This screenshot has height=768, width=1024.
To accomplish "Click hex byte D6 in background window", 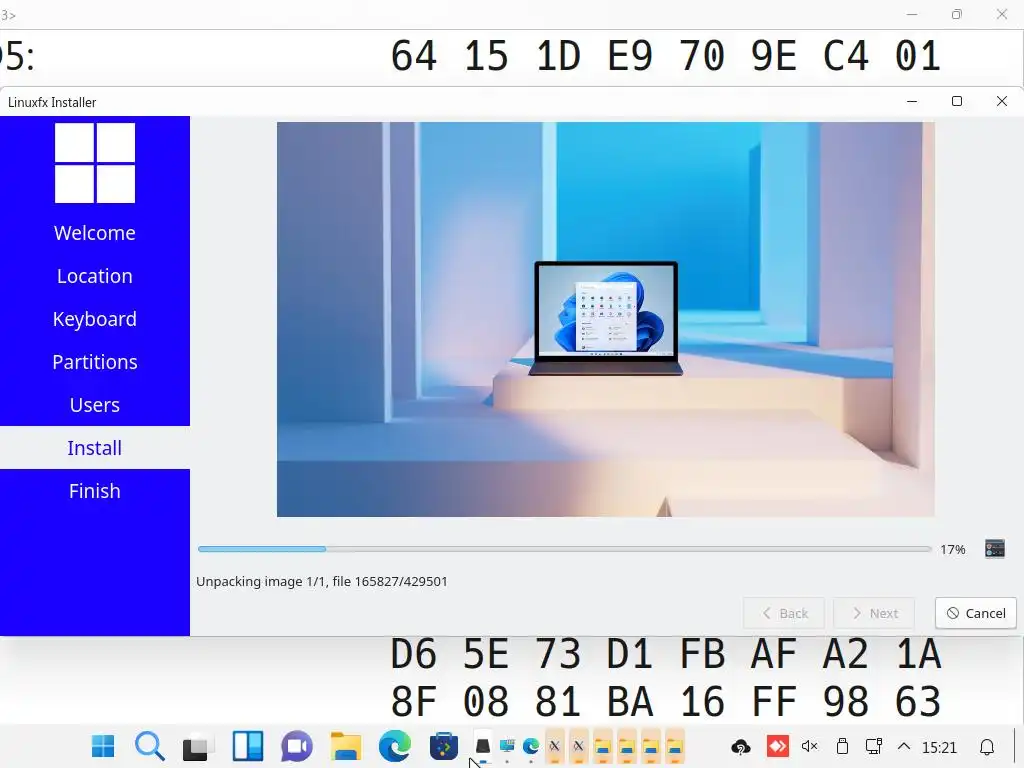I will 414,654.
